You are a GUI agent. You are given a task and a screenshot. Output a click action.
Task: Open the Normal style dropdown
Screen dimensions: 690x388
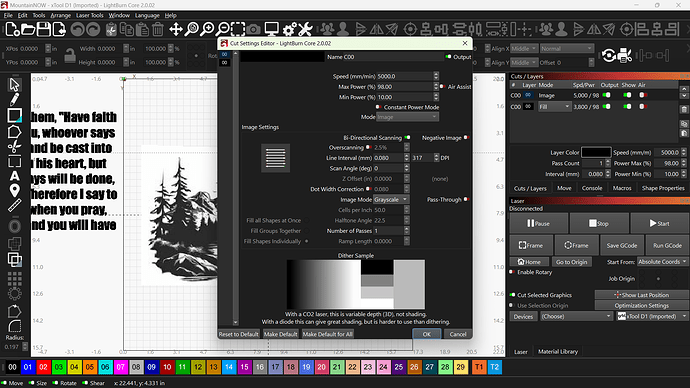click(566, 48)
